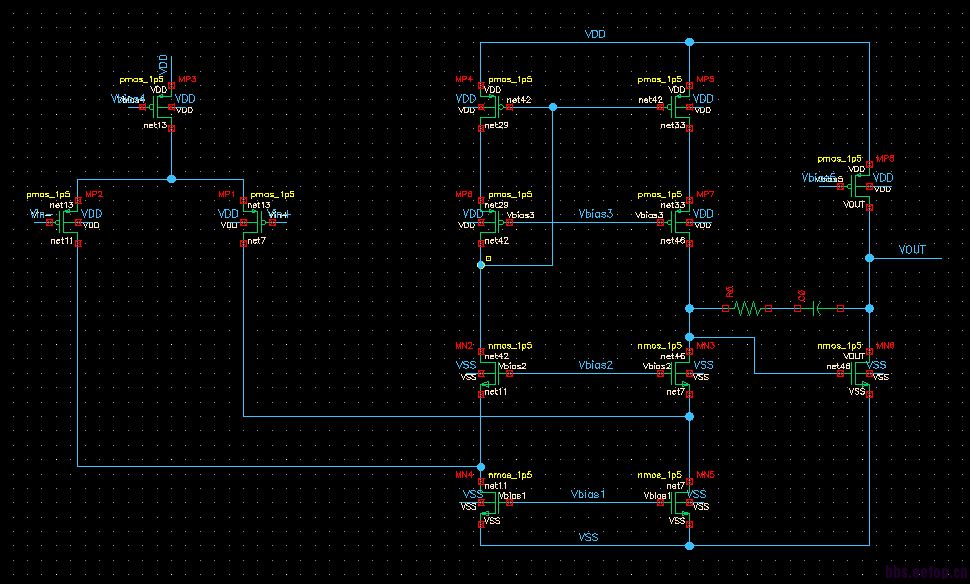970x584 pixels.
Task: Click the junction dot above MN4 drain
Action: [481, 466]
